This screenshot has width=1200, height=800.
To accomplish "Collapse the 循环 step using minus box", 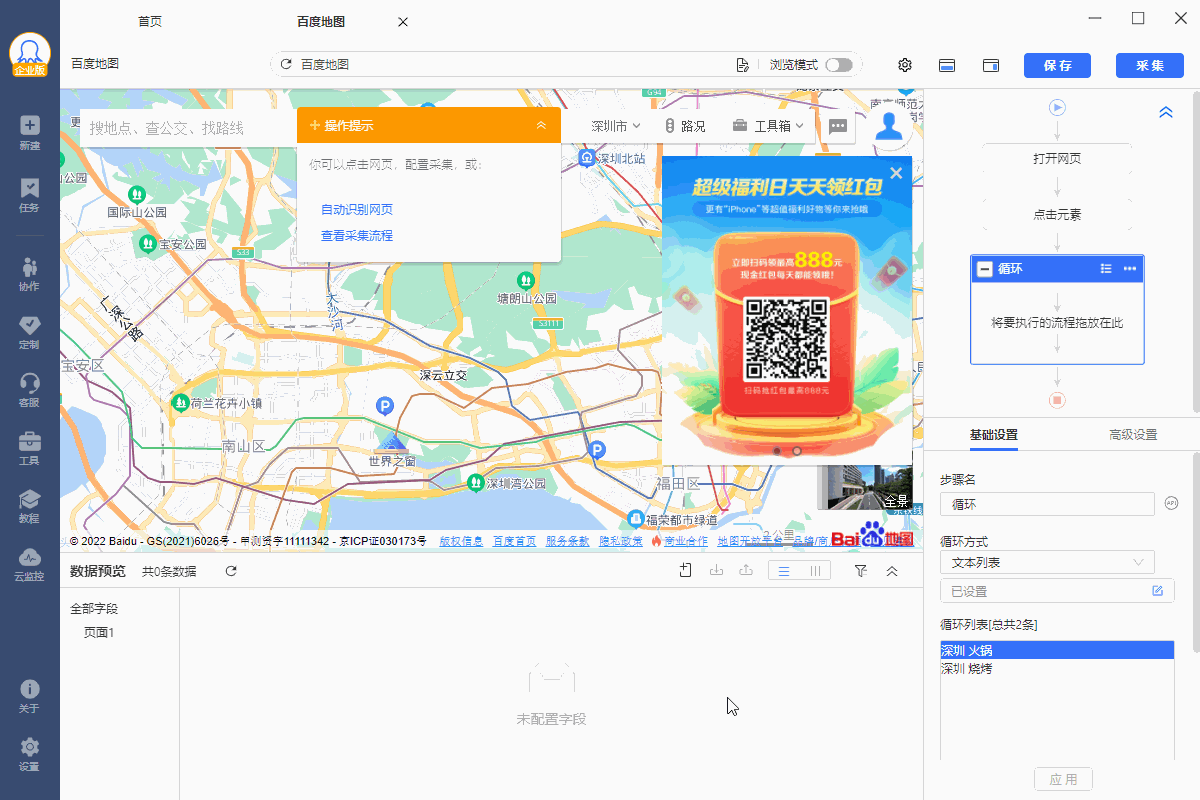I will coord(985,269).
